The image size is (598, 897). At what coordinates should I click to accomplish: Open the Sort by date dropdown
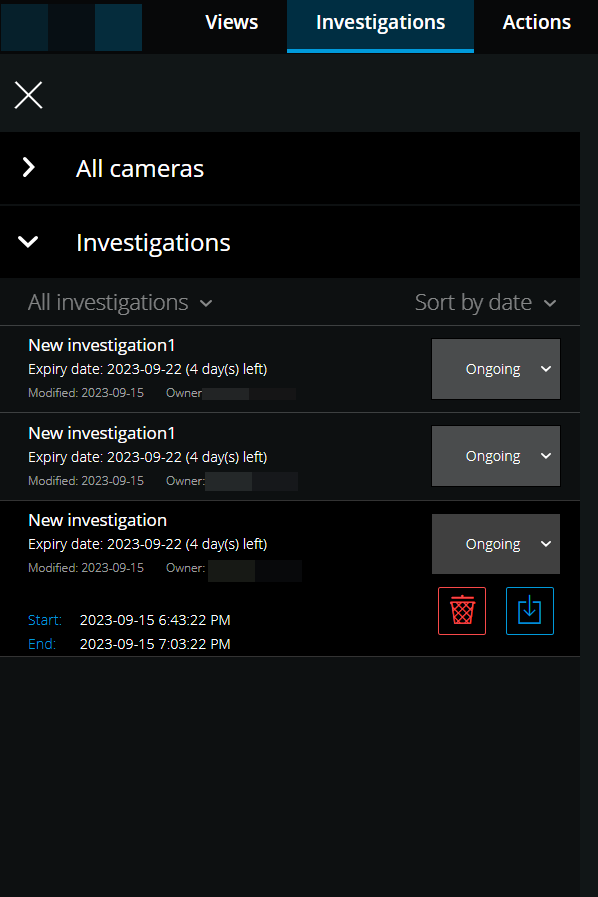point(485,303)
